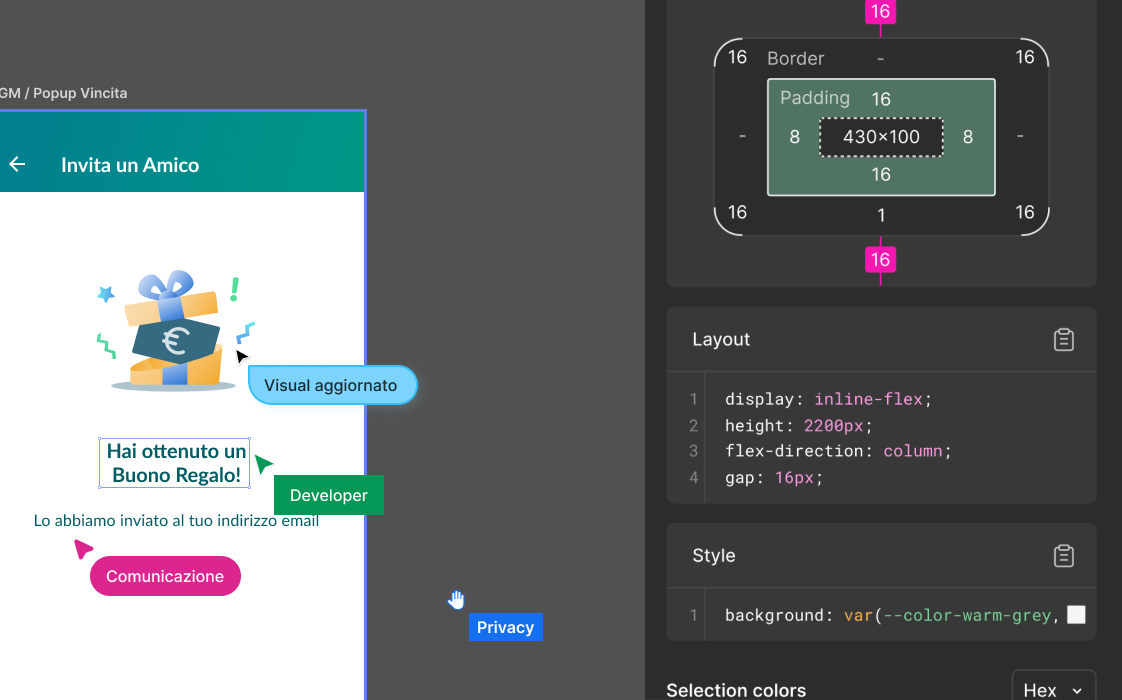Click the right padding value 8

[967, 137]
